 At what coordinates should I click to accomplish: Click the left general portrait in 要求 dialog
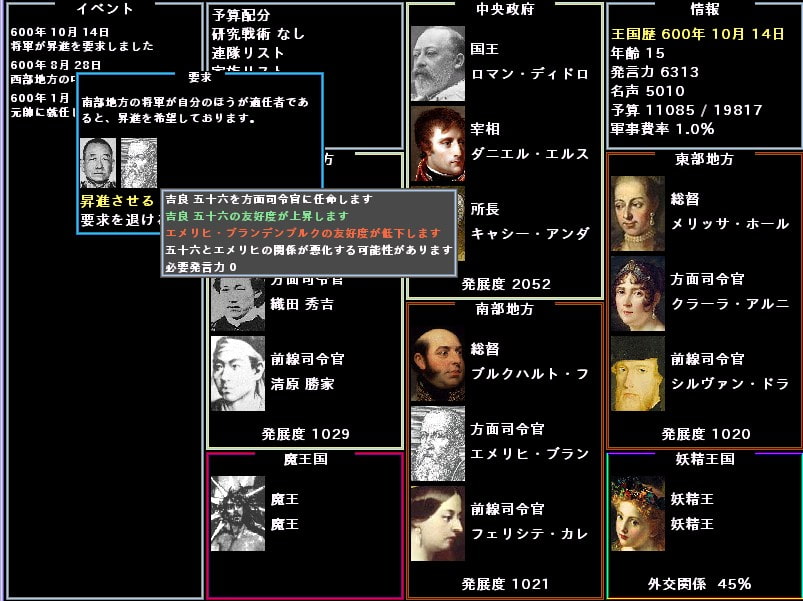[x=98, y=163]
